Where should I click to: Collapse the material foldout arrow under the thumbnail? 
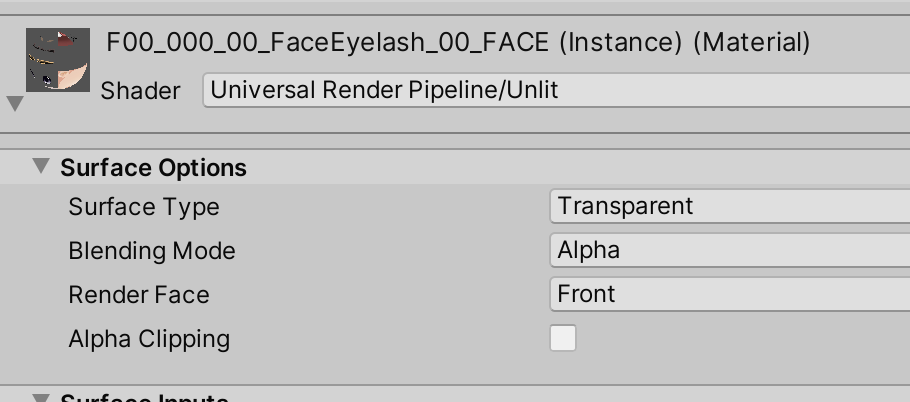tap(15, 104)
